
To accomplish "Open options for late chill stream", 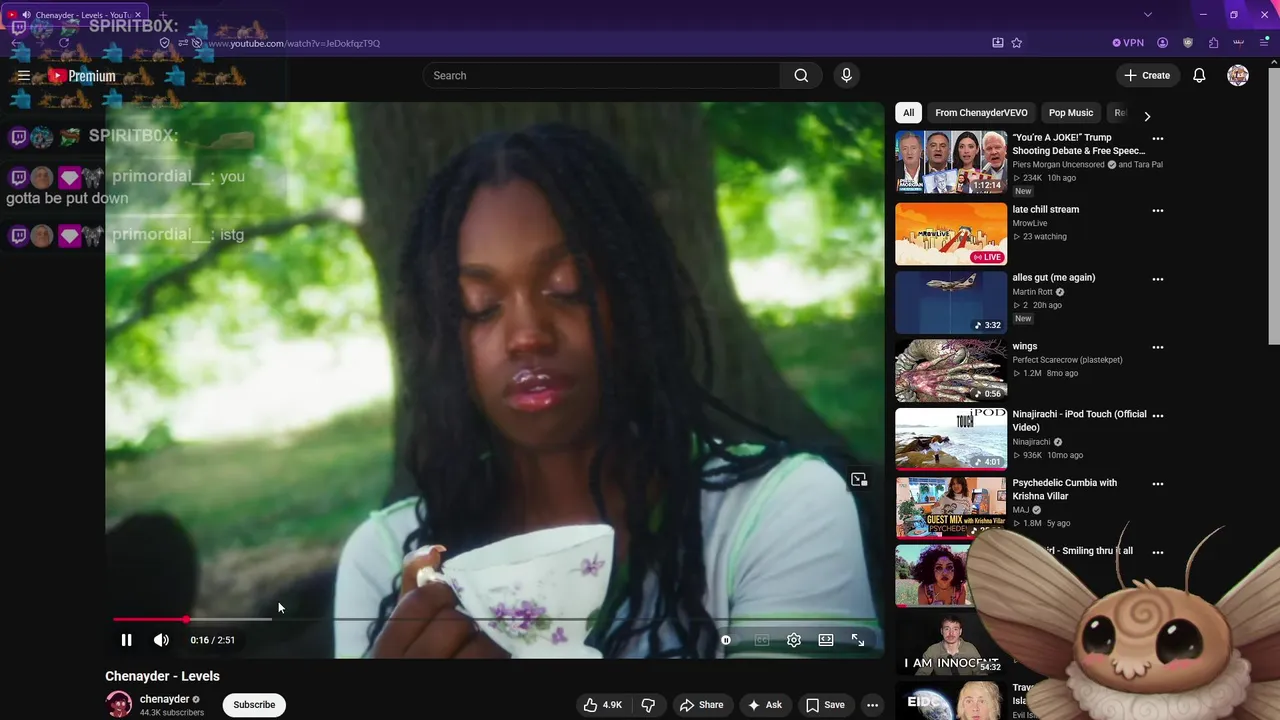I will (x=1158, y=211).
